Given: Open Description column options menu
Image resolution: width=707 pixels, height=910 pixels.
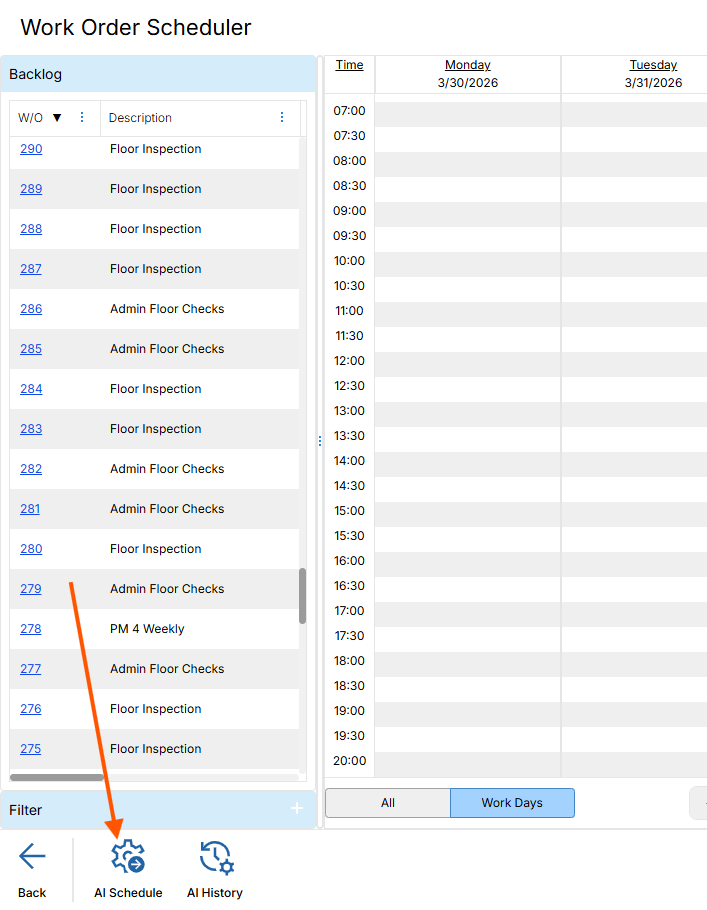Looking at the screenshot, I should tap(282, 118).
